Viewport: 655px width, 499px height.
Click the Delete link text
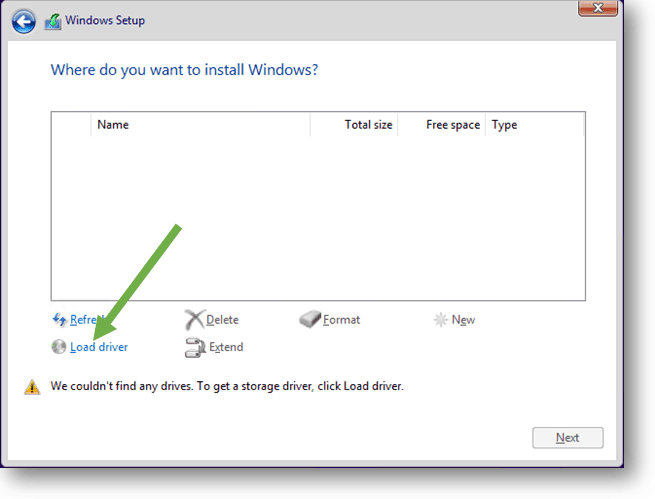coord(222,320)
